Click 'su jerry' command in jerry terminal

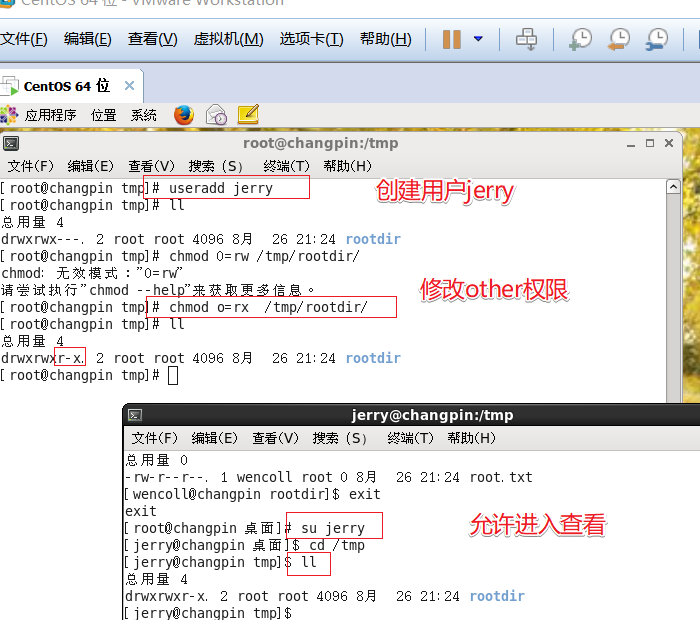[333, 528]
